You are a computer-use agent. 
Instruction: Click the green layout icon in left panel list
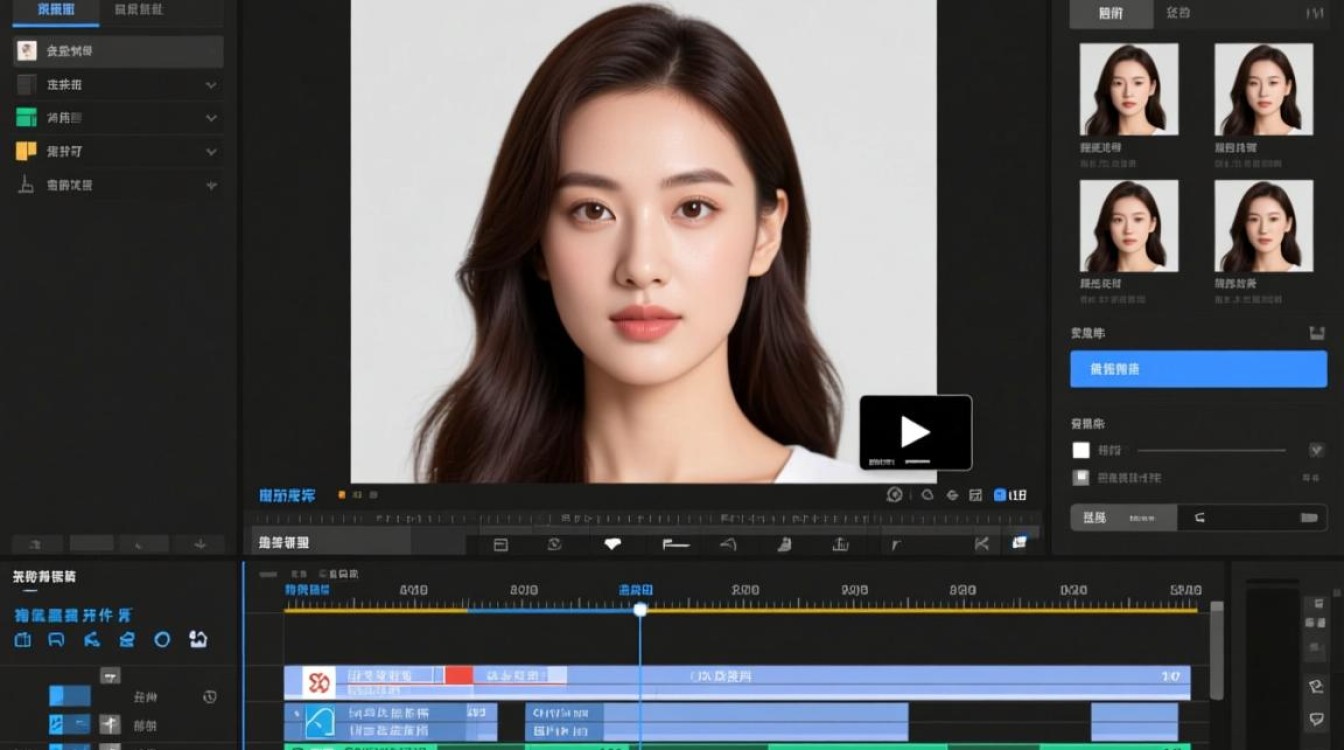[26, 118]
